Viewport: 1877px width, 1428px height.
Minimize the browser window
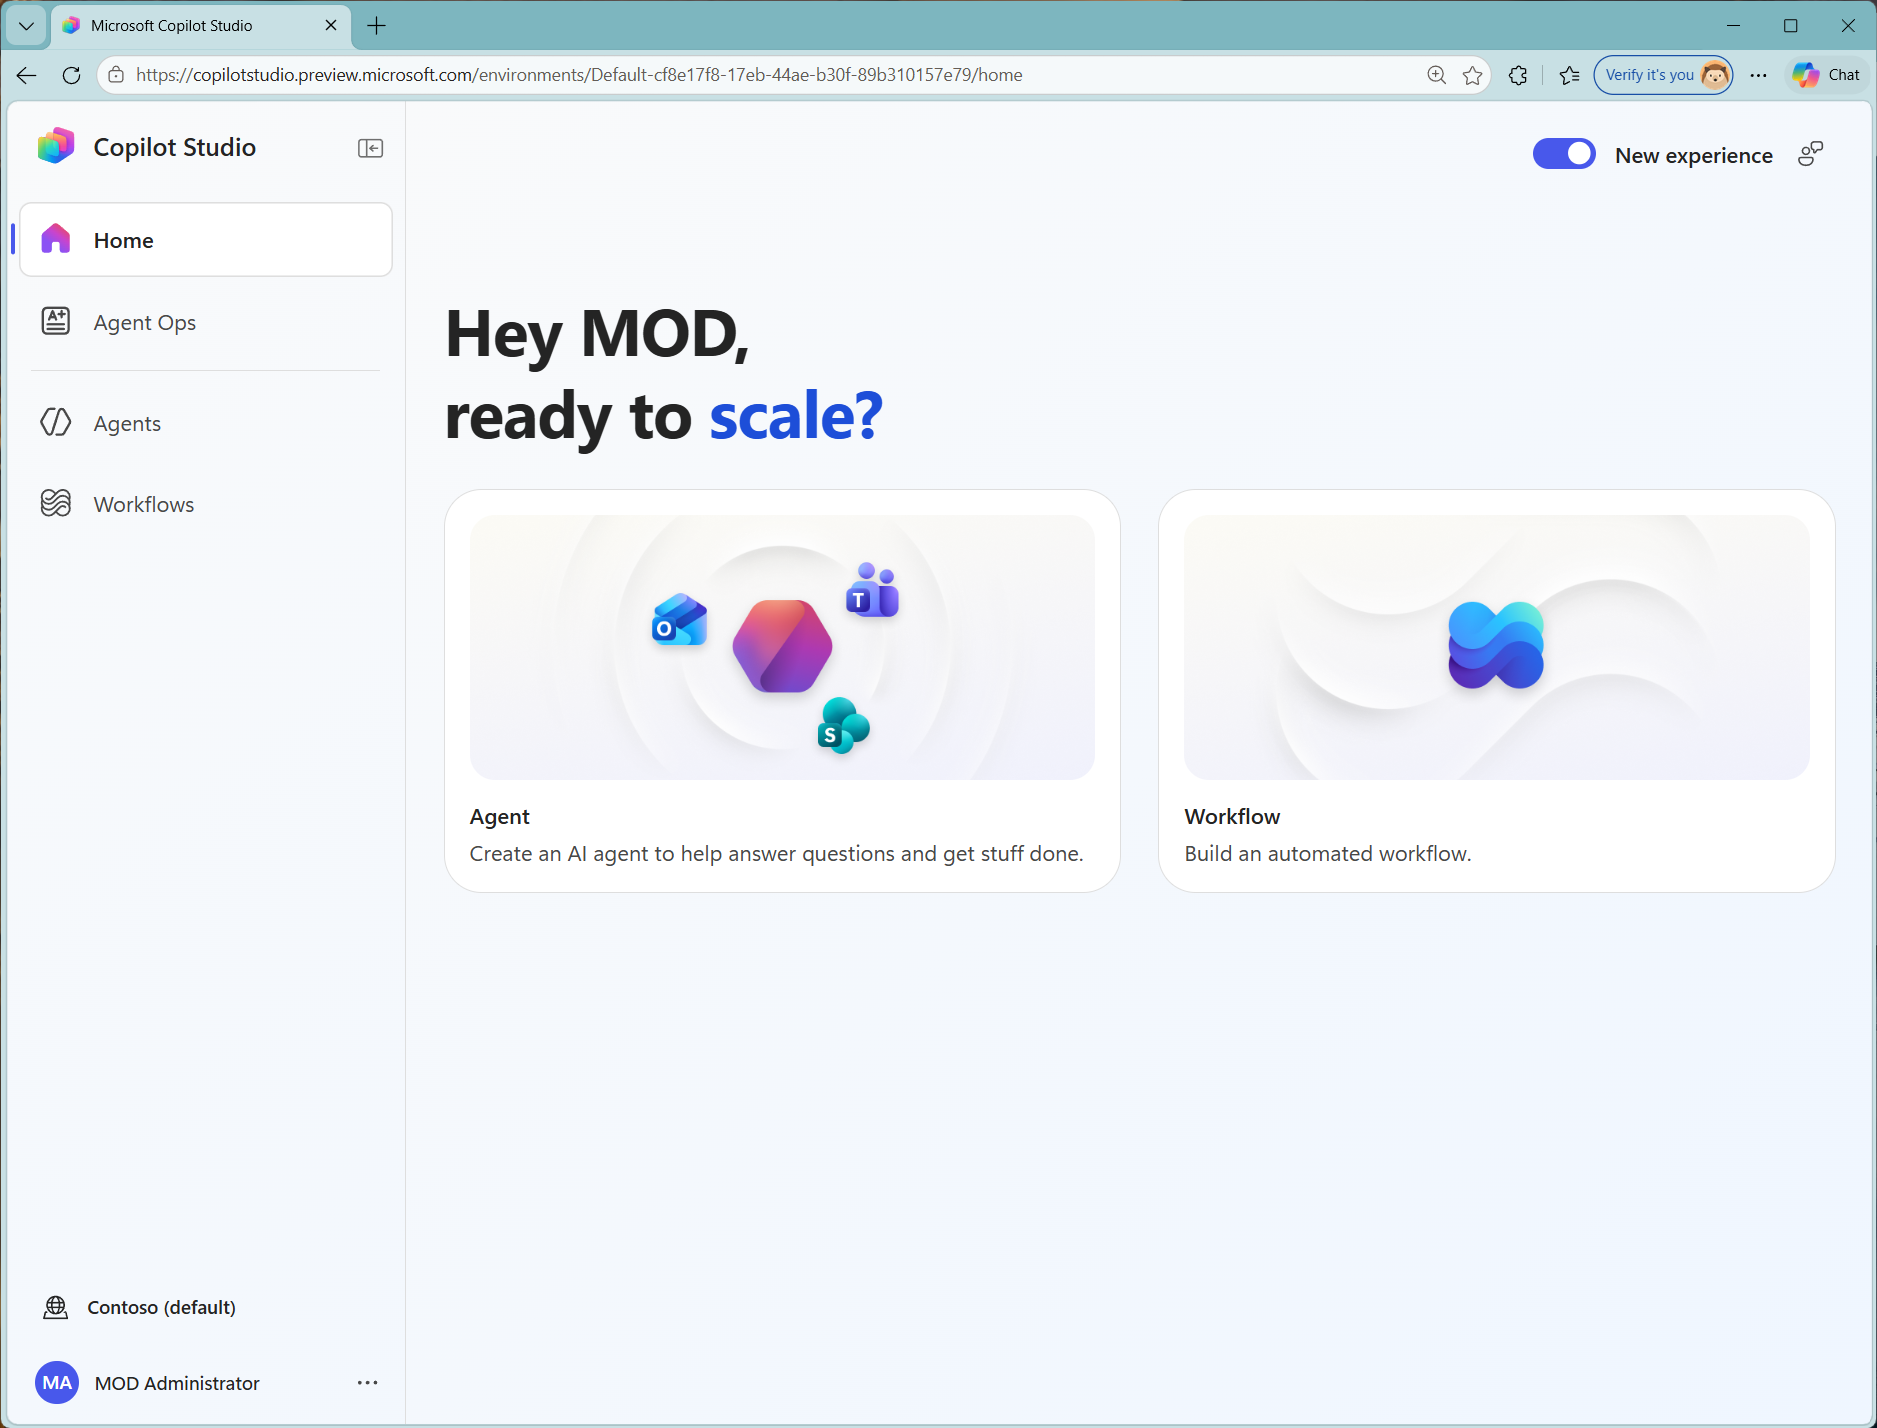pyautogui.click(x=1734, y=26)
